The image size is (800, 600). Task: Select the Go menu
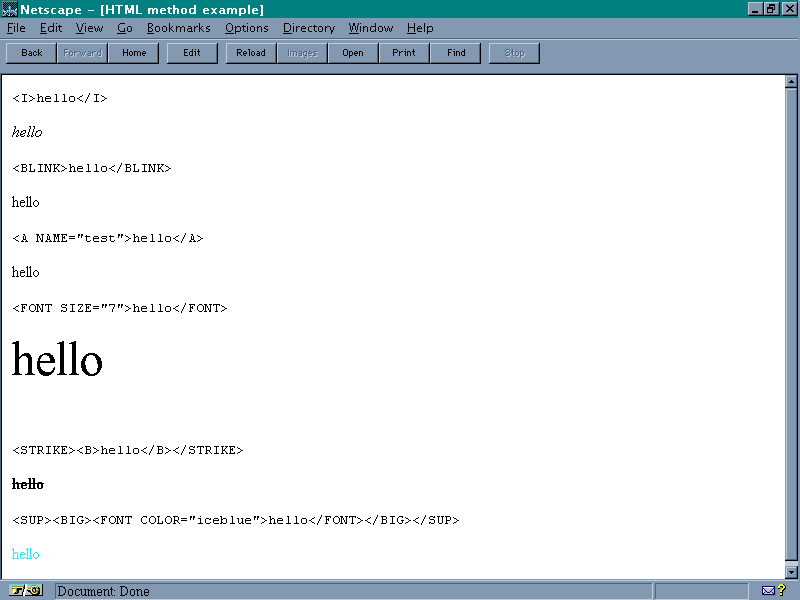click(x=125, y=28)
